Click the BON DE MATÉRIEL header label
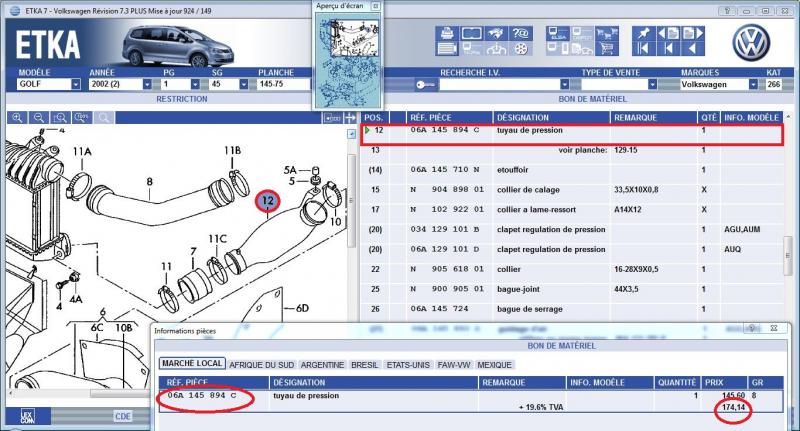The height and width of the screenshot is (431, 800). pyautogui.click(x=592, y=99)
